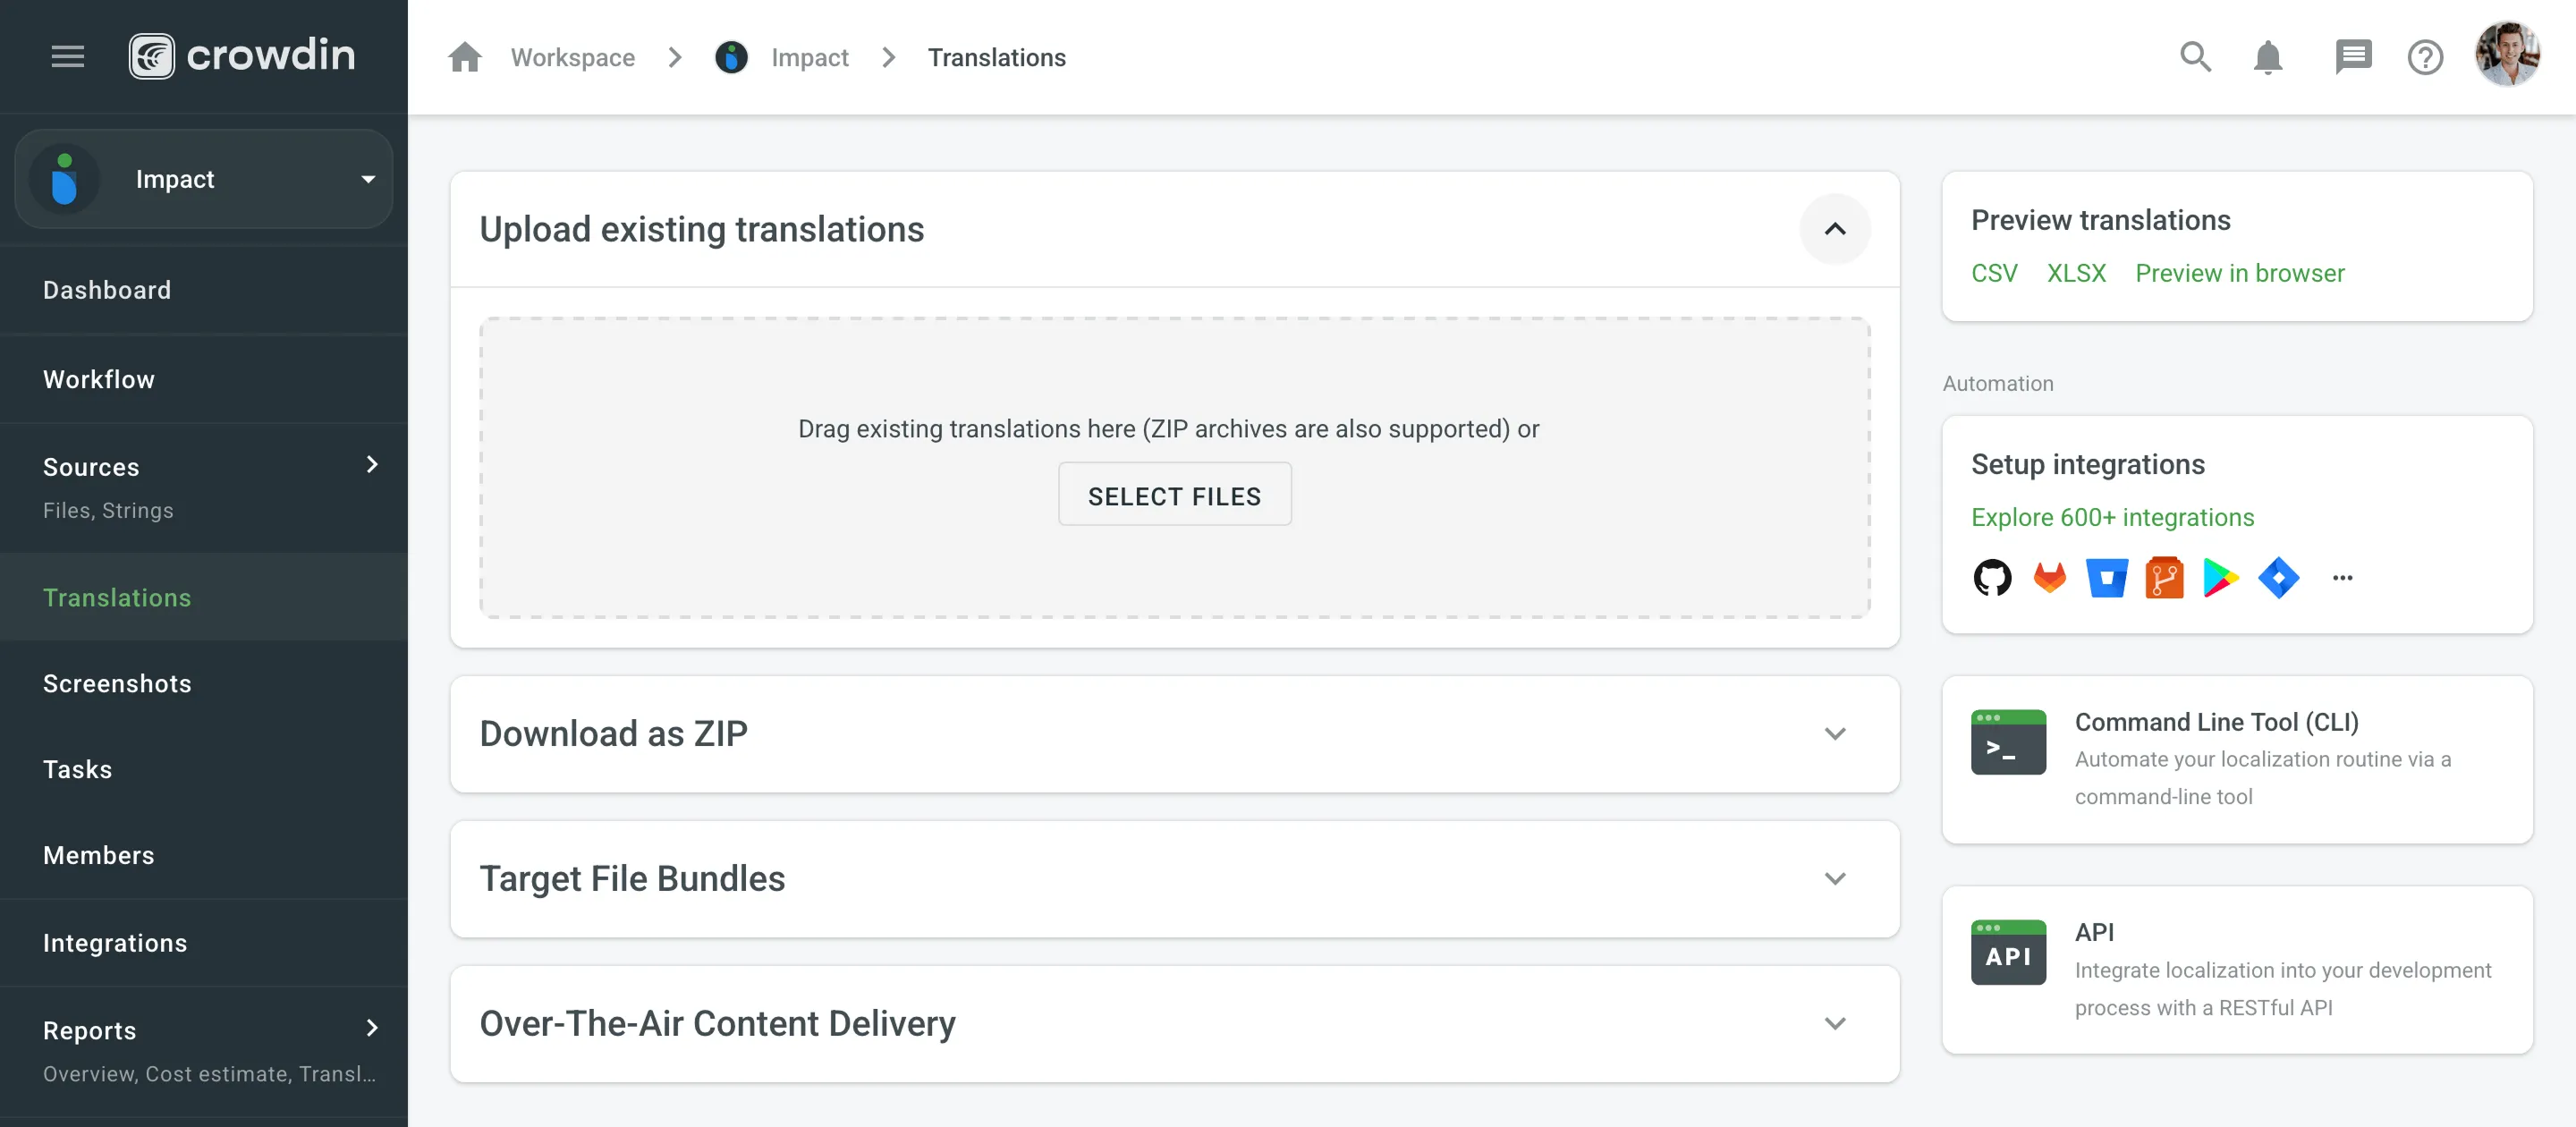Viewport: 2576px width, 1127px height.
Task: Click the SELECT FILES button
Action: tap(1174, 494)
